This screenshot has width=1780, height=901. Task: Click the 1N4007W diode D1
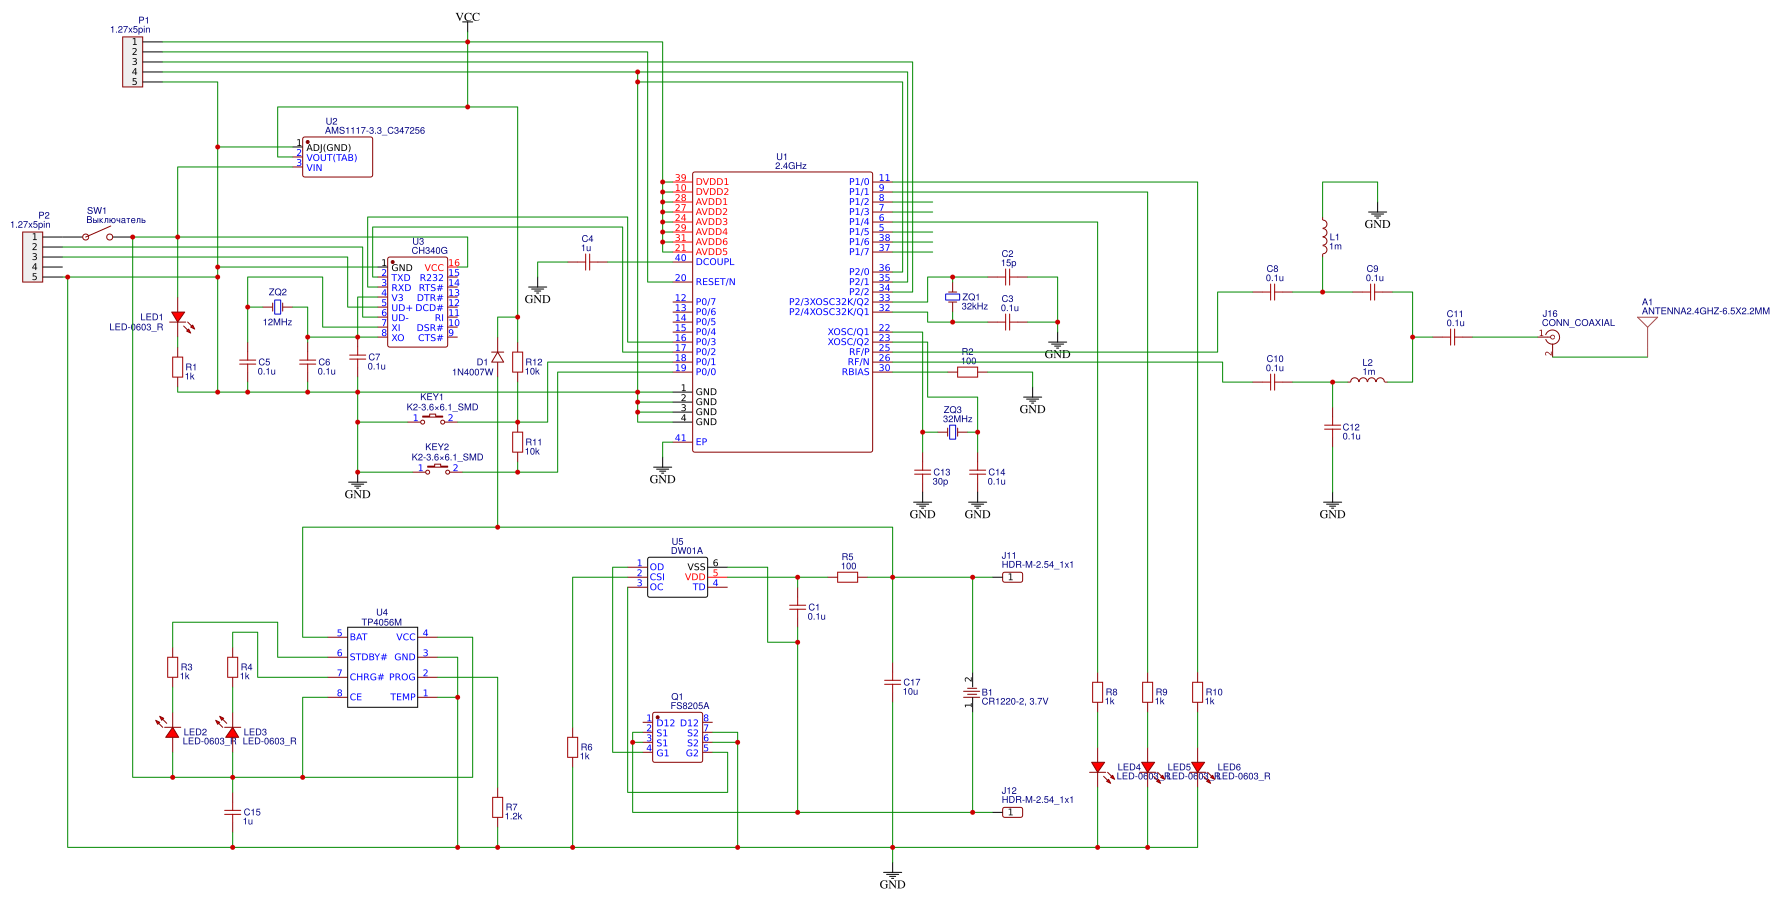pyautogui.click(x=498, y=357)
